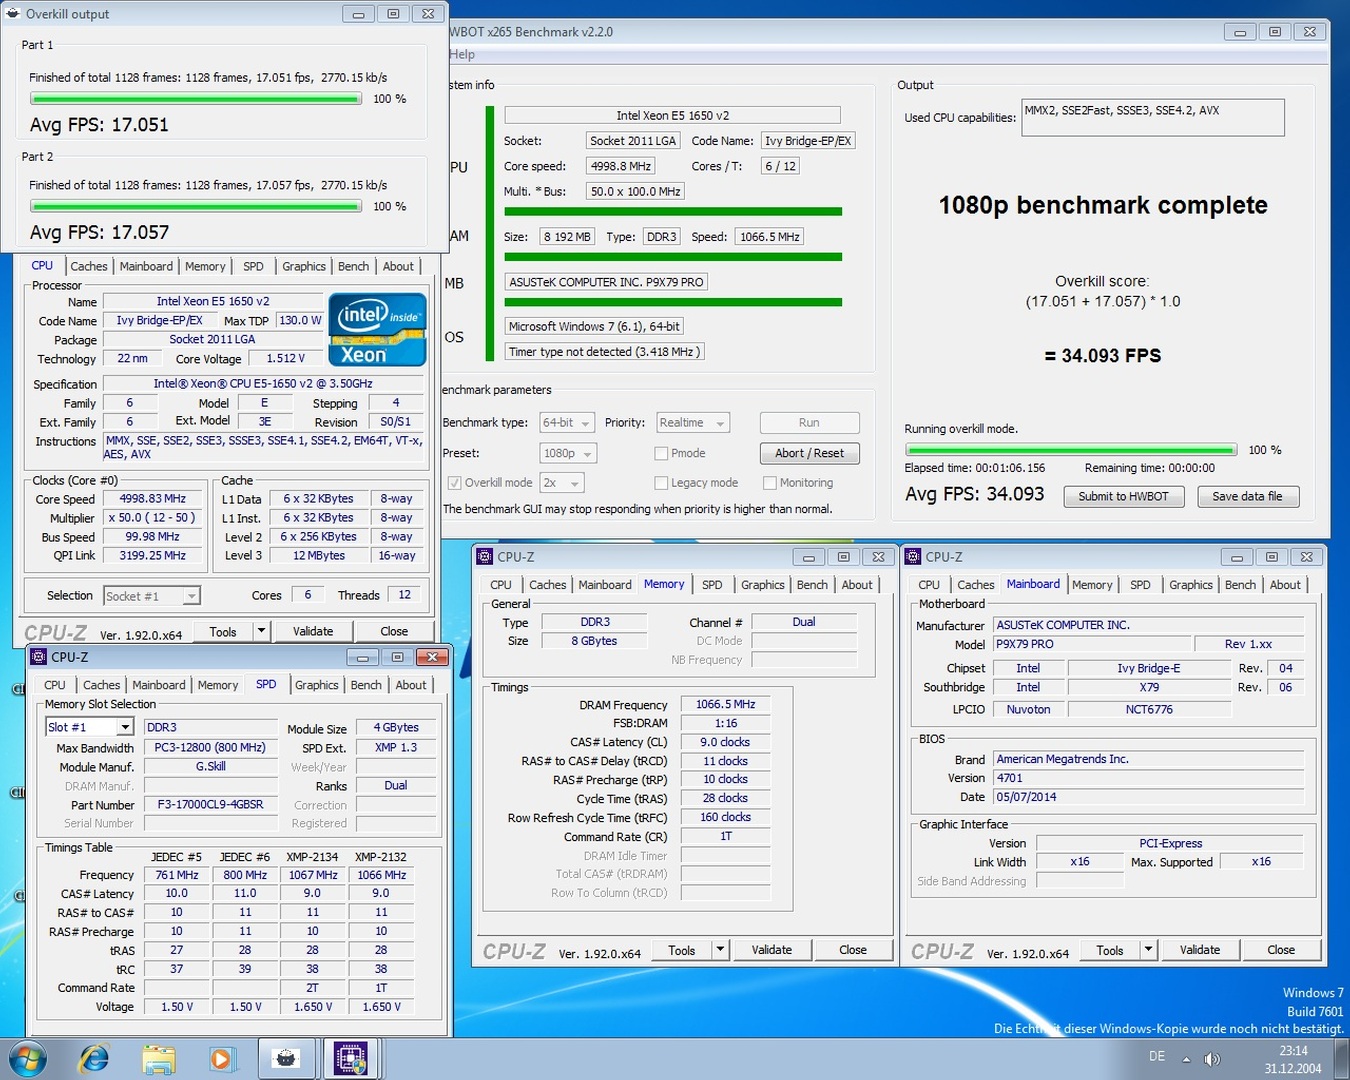Open Mainboard tab in CPU-Z CPU window

point(146,266)
